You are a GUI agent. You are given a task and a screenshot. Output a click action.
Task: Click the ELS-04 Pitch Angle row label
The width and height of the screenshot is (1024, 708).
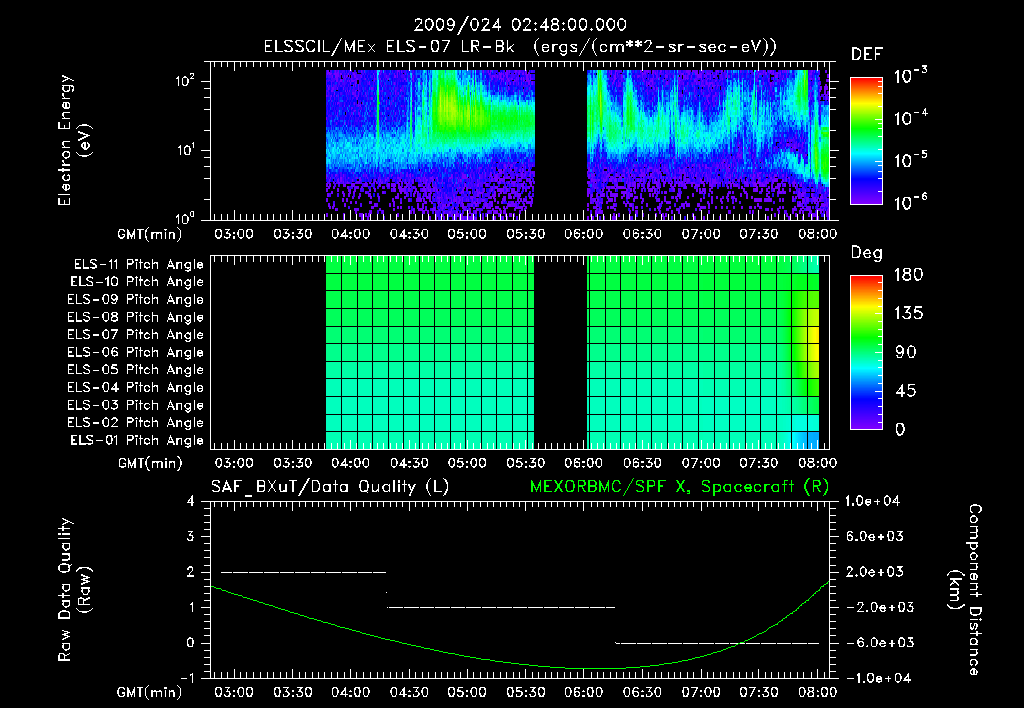coord(135,387)
